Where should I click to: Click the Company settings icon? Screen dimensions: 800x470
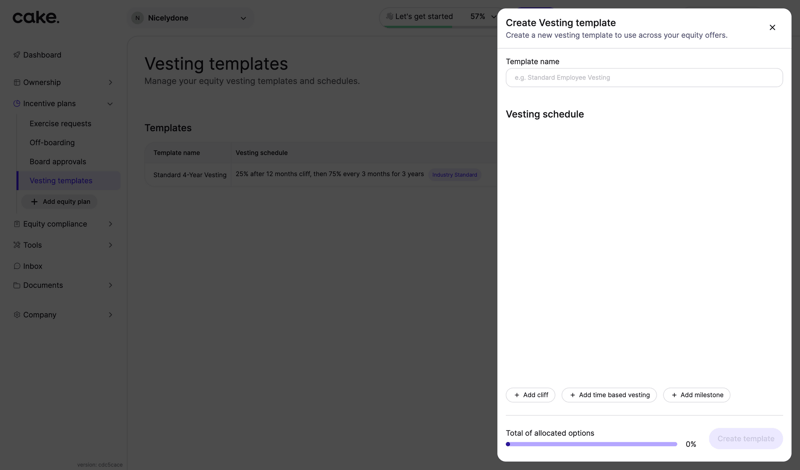point(17,315)
